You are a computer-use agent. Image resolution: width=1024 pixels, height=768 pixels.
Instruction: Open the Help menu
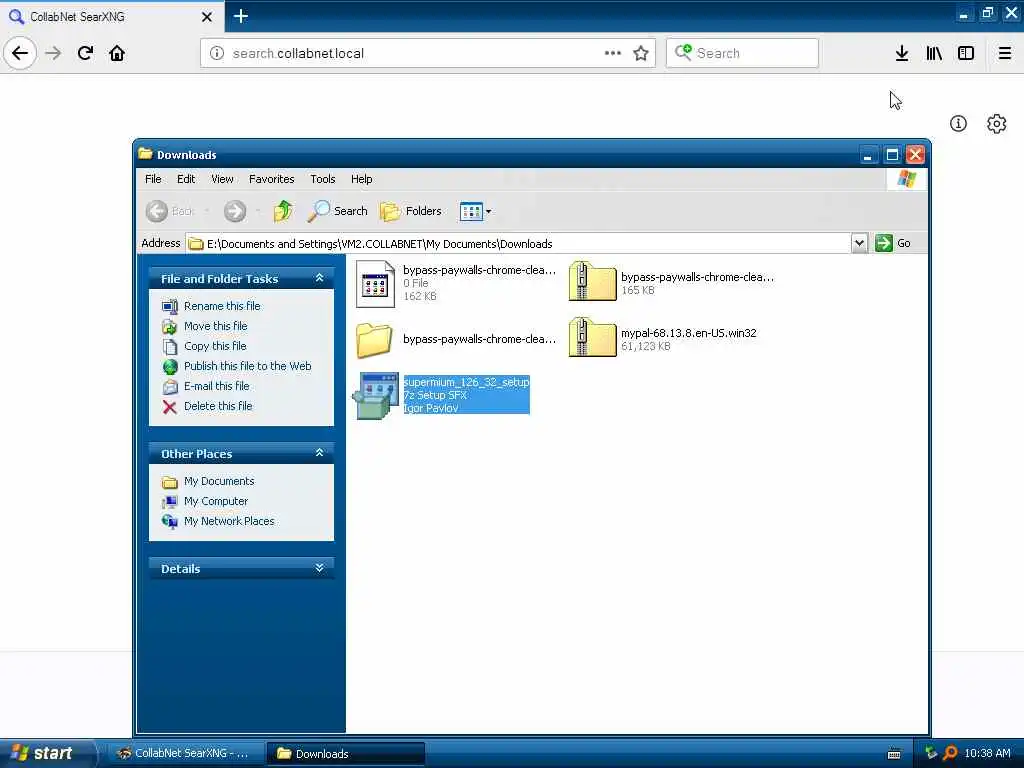pos(361,179)
